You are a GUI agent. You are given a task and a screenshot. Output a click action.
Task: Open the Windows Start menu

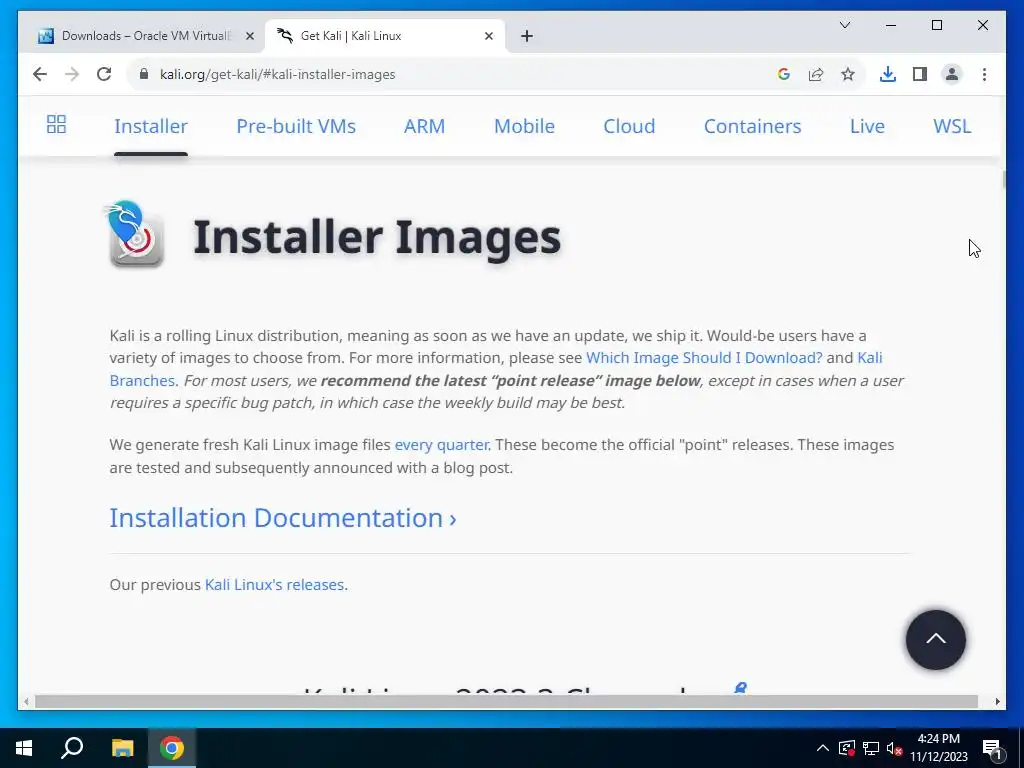tap(24, 748)
